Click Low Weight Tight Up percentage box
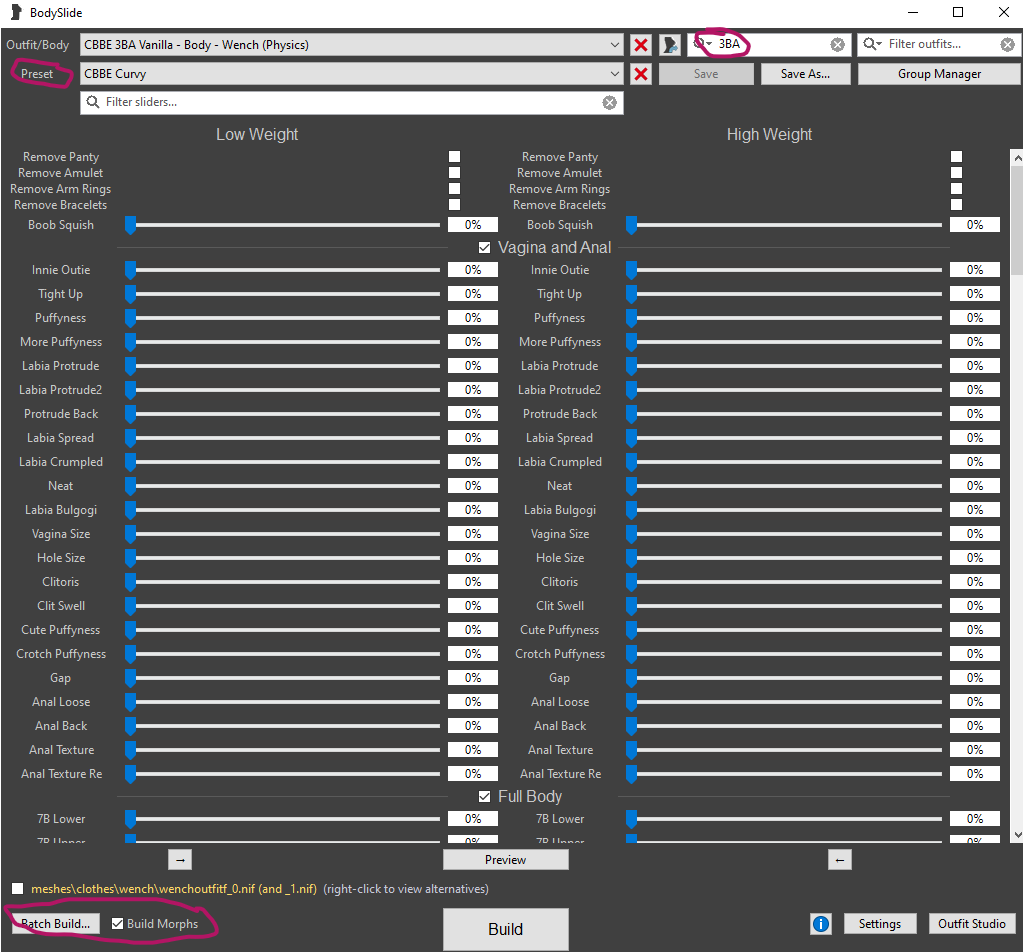 pos(473,294)
